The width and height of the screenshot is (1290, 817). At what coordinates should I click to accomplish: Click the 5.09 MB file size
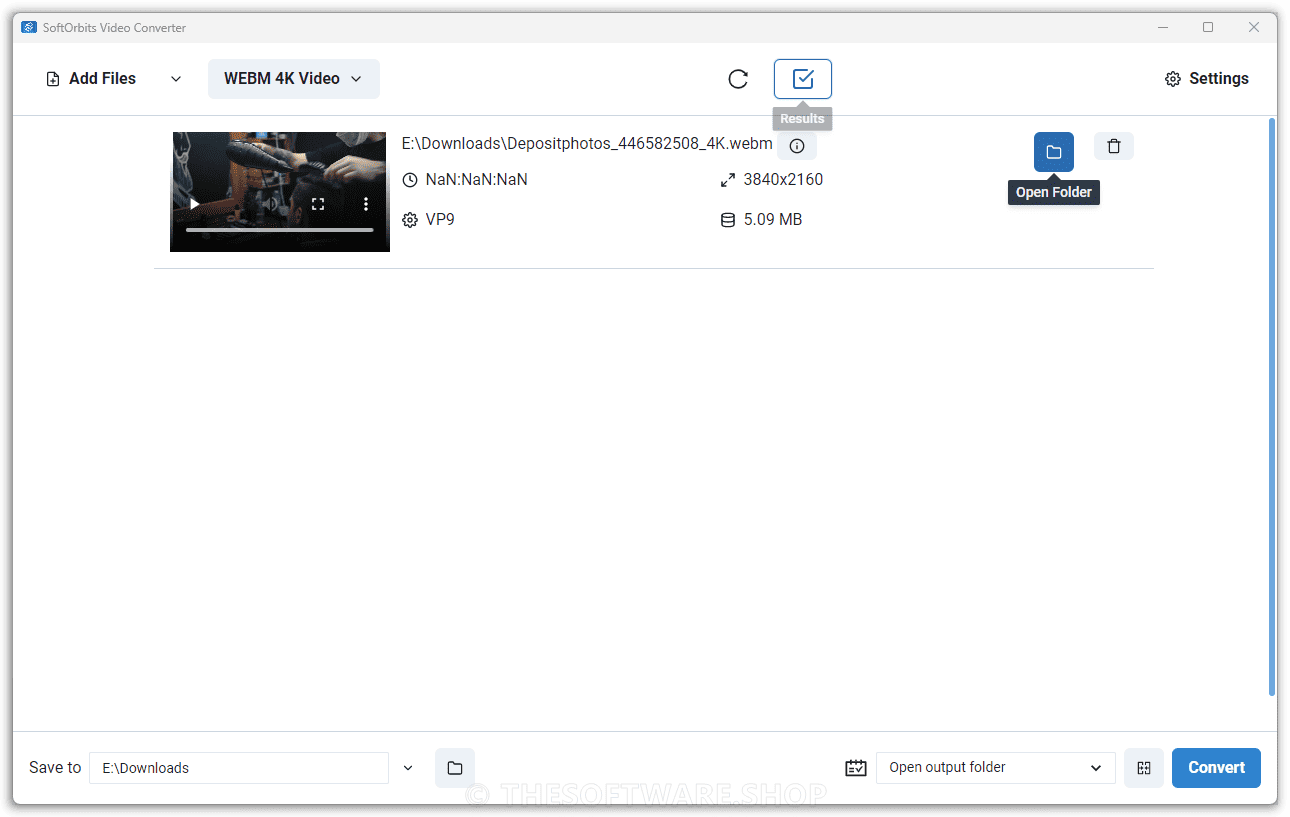[773, 219]
